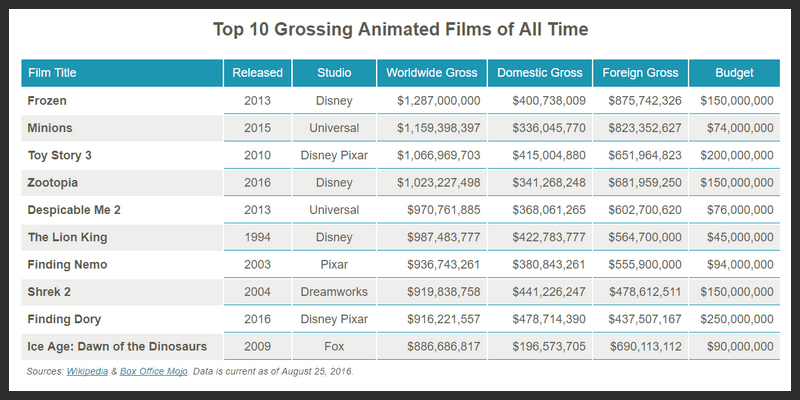Select the Toy Story 3 title cell

60,156
